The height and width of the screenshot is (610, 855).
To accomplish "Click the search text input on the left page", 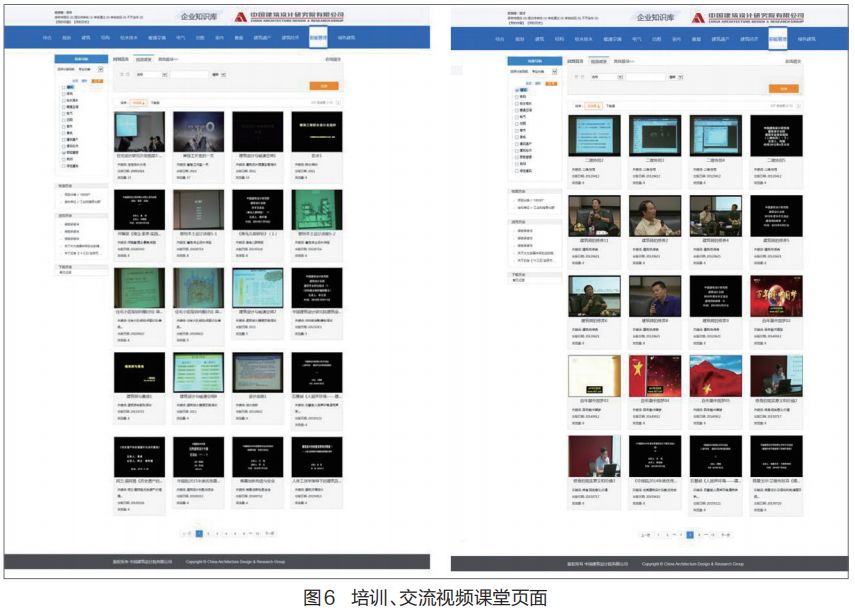I will click(x=190, y=75).
